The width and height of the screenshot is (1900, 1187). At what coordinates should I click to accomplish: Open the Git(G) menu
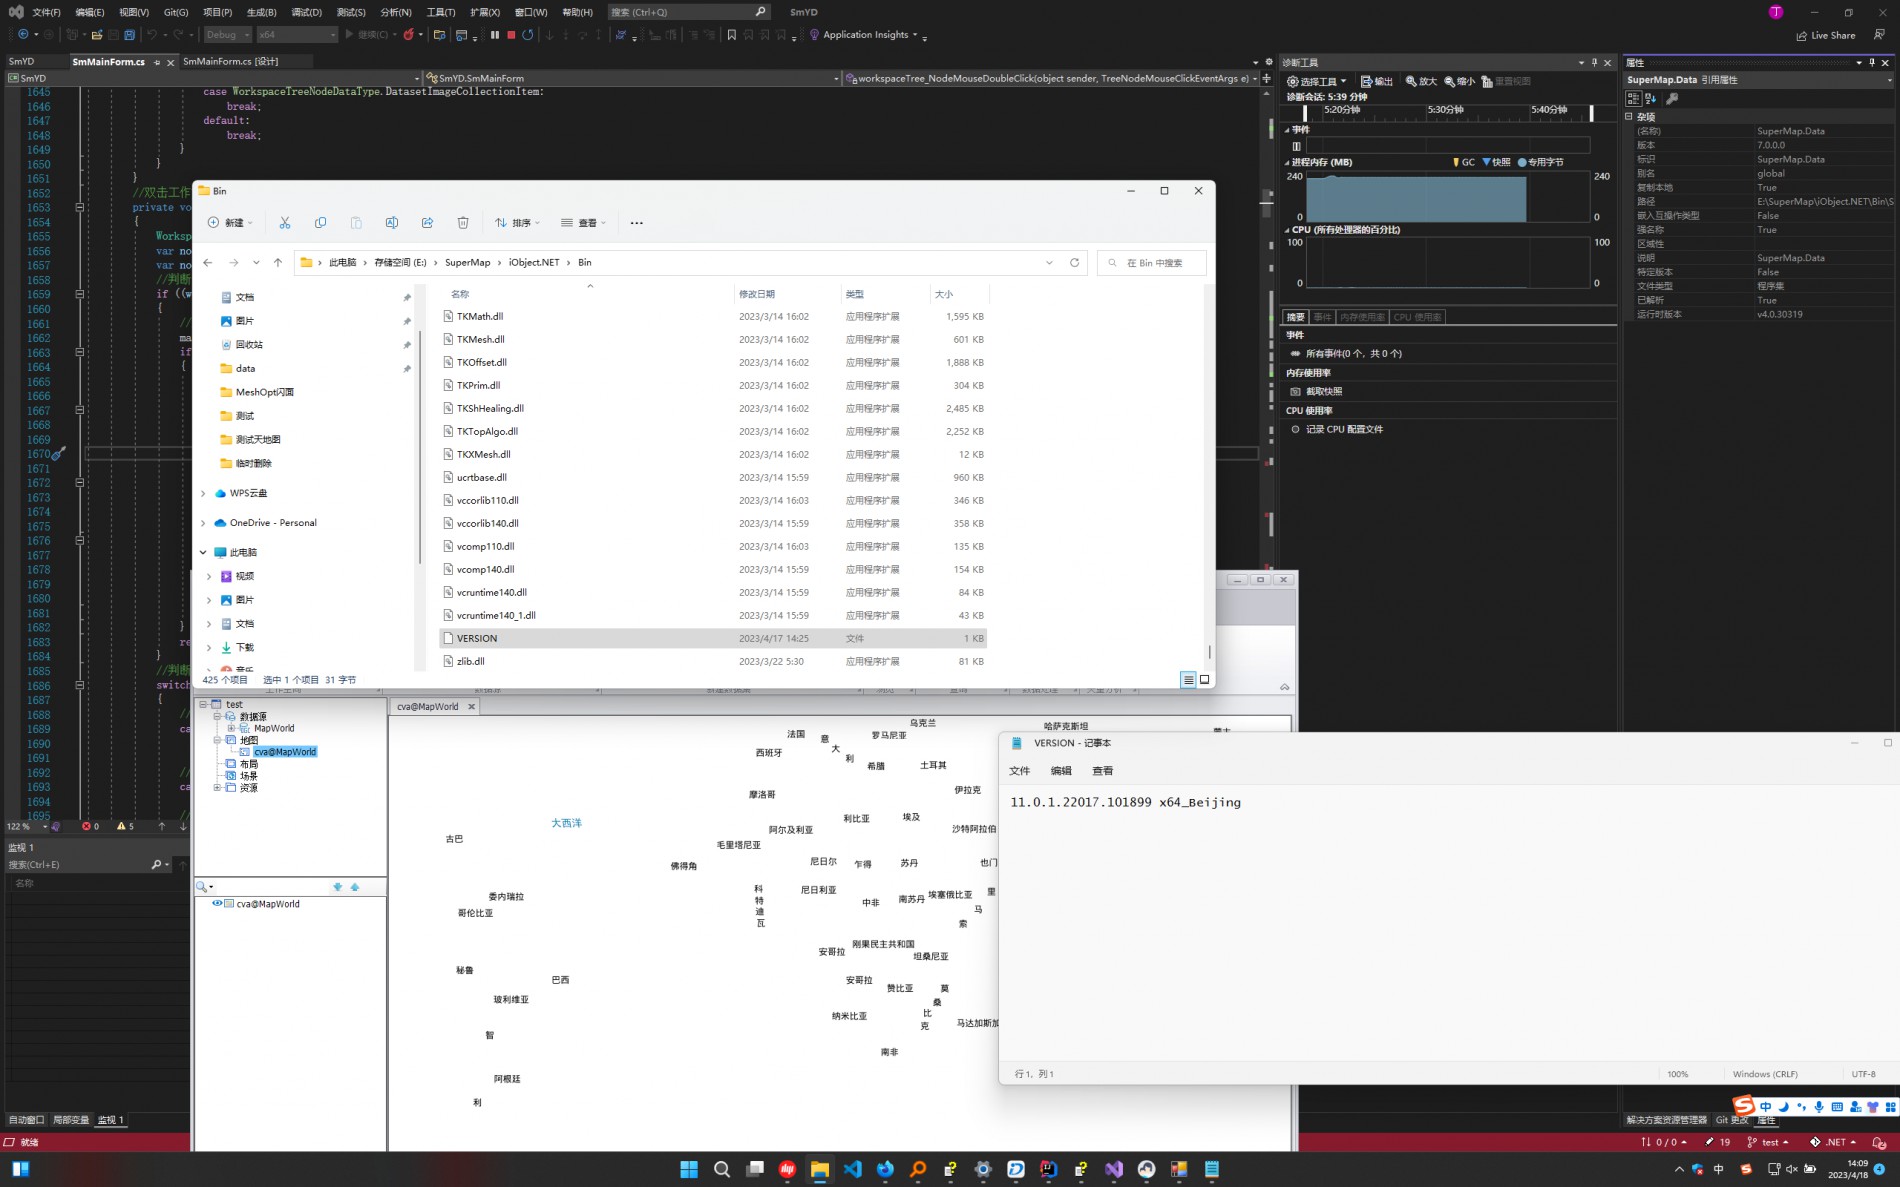click(176, 12)
